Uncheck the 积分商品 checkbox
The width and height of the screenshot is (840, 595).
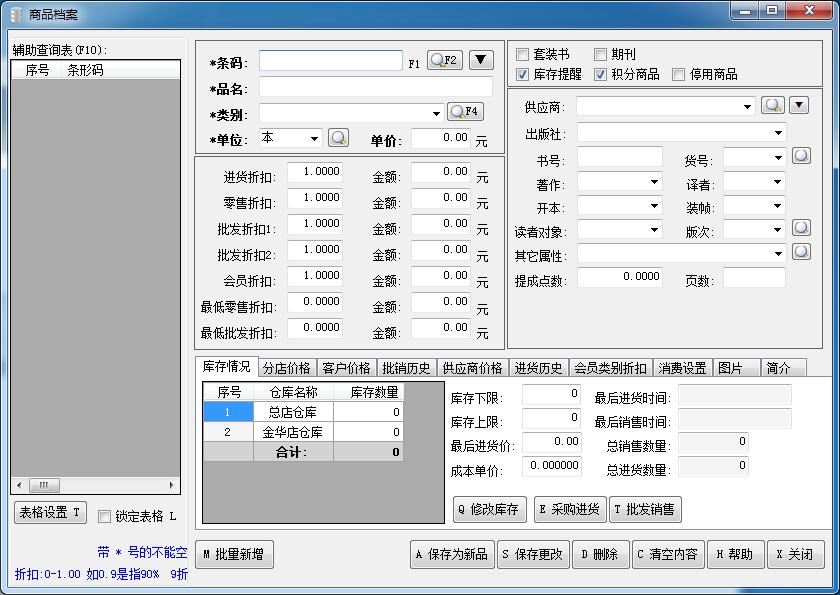(x=600, y=74)
